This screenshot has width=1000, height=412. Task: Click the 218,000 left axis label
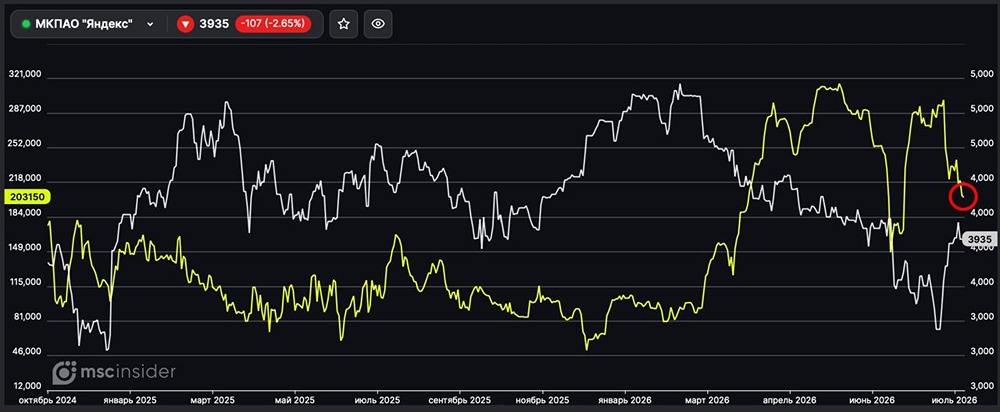tap(26, 179)
